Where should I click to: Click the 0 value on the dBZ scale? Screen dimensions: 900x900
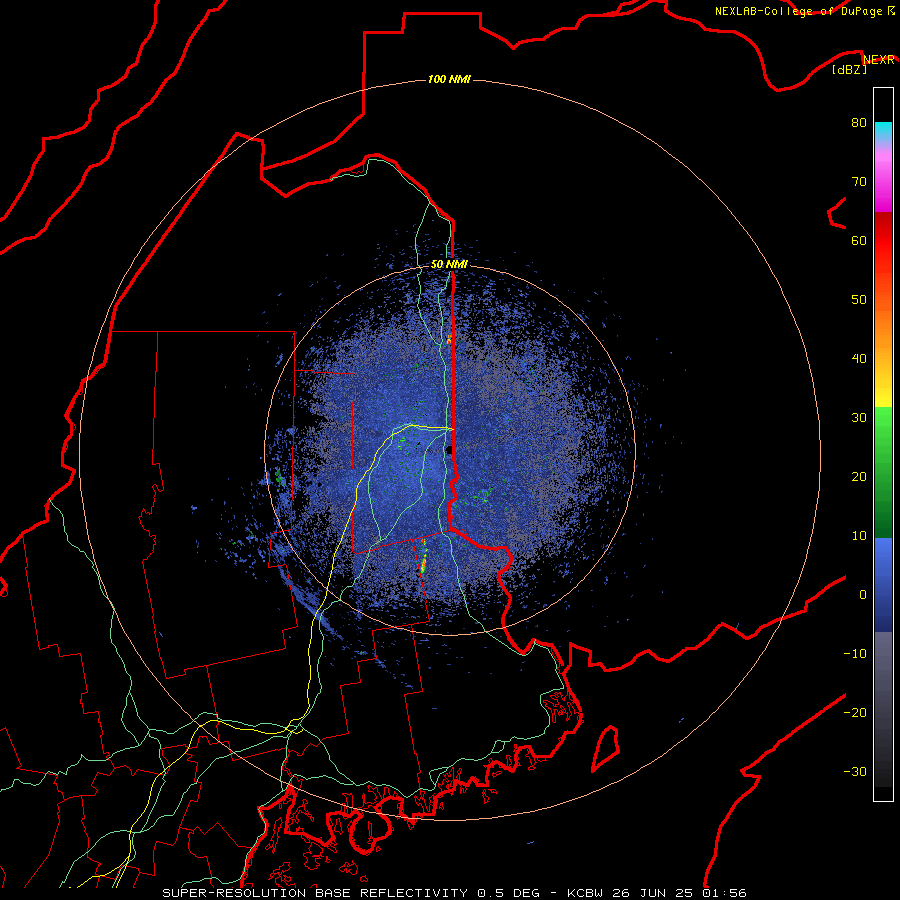[x=863, y=595]
